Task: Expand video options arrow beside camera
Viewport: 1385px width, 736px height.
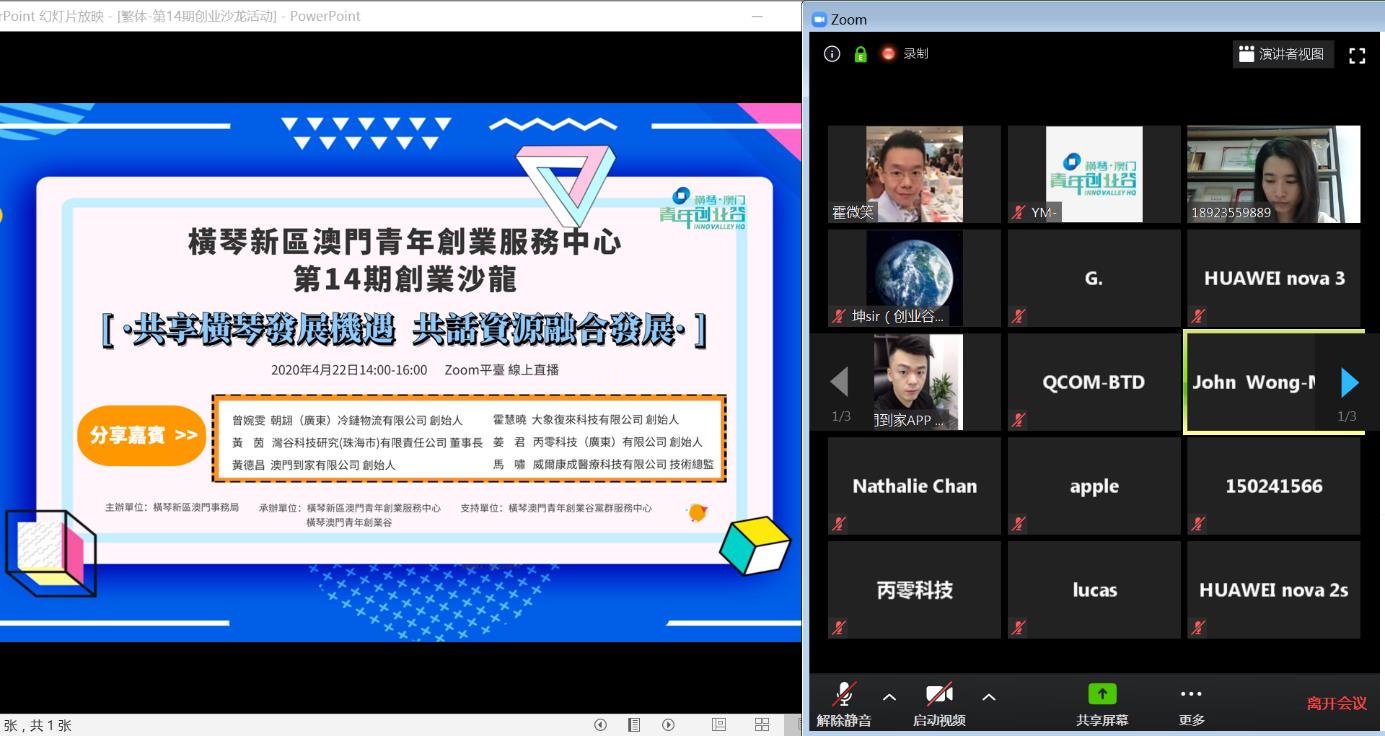Action: (989, 697)
